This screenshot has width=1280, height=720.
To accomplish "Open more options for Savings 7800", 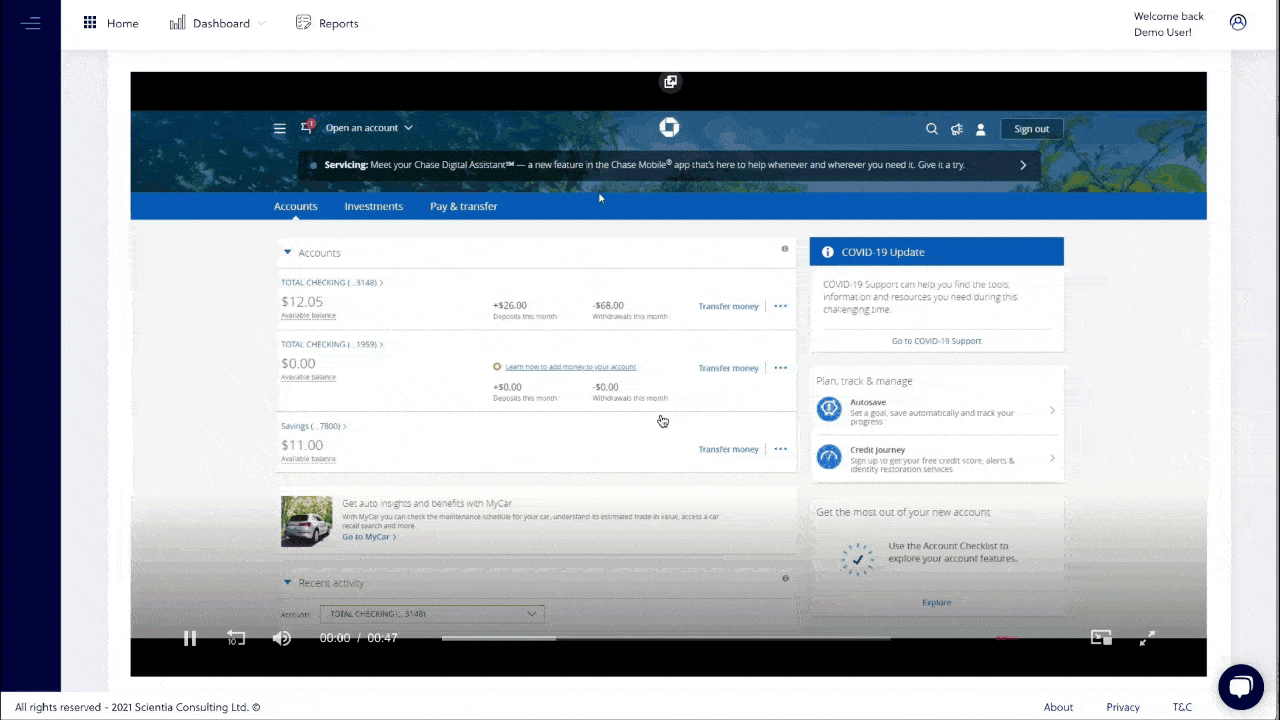I will click(x=781, y=449).
